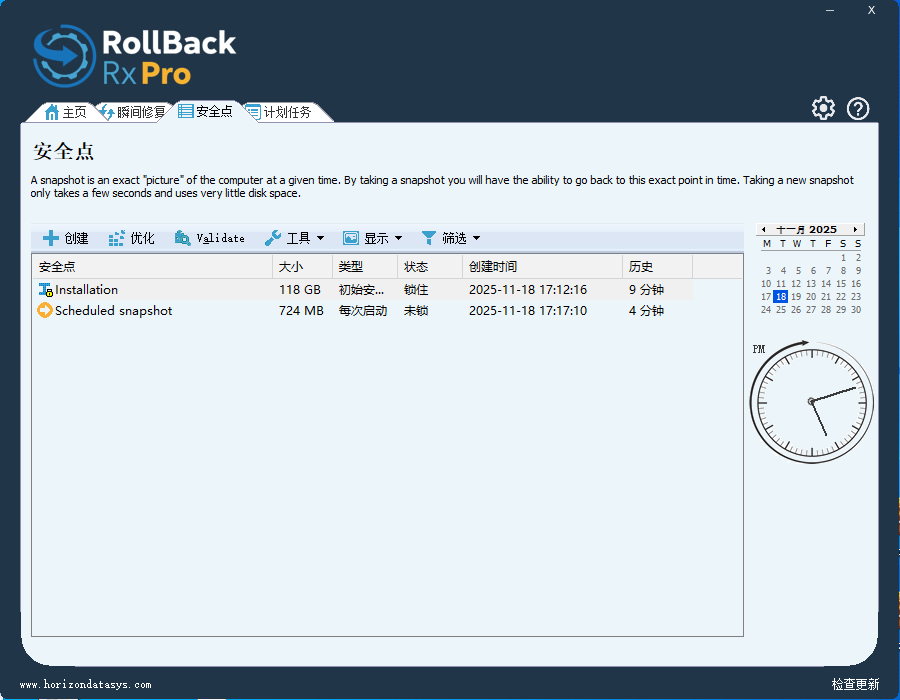Viewport: 900px width, 700px height.
Task: Select day 25 in the calendar
Action: 781,309
